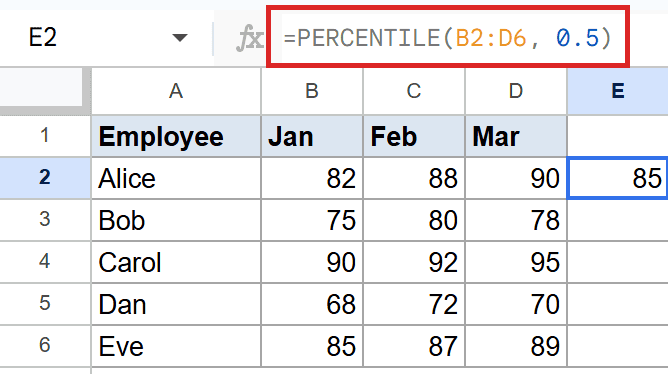Image resolution: width=668 pixels, height=374 pixels.
Task: Click the formula bar with PERCENTILE formula
Action: point(448,37)
